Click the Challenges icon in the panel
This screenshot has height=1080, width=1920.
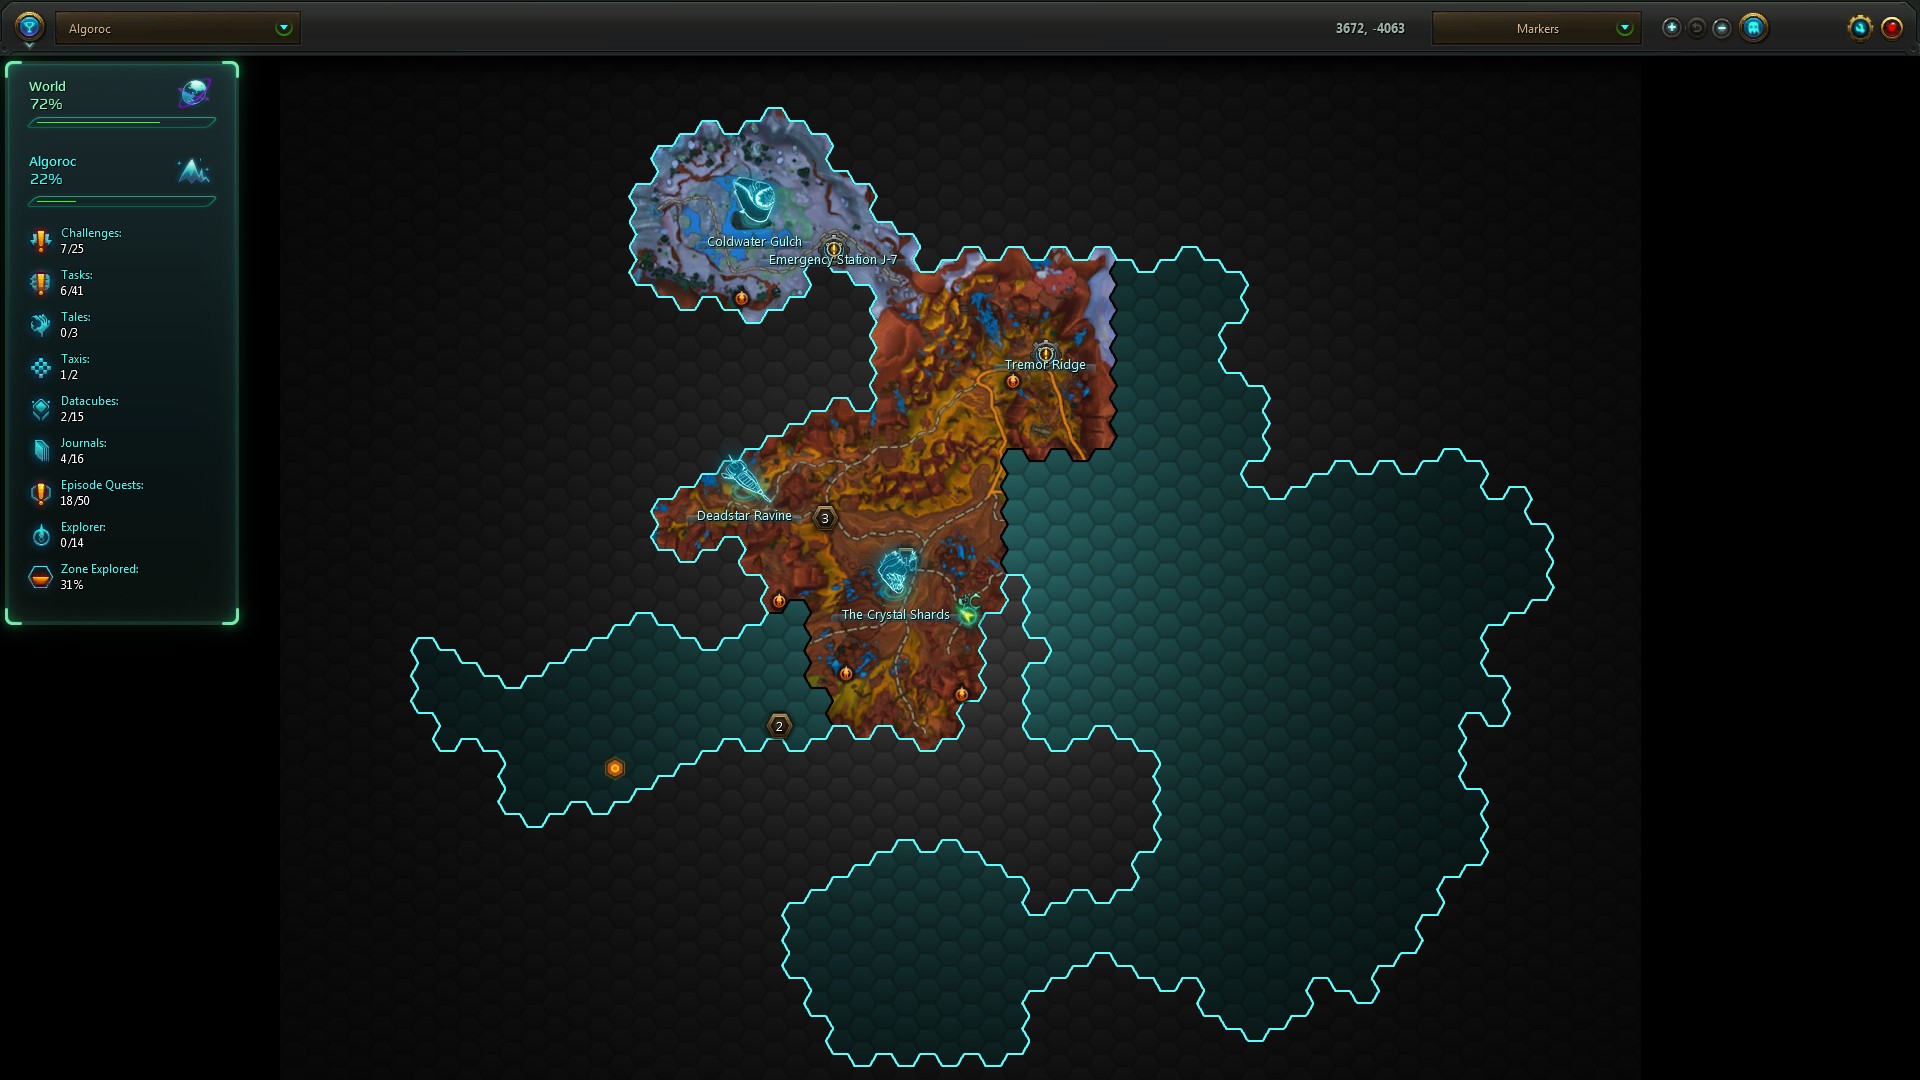[40, 241]
